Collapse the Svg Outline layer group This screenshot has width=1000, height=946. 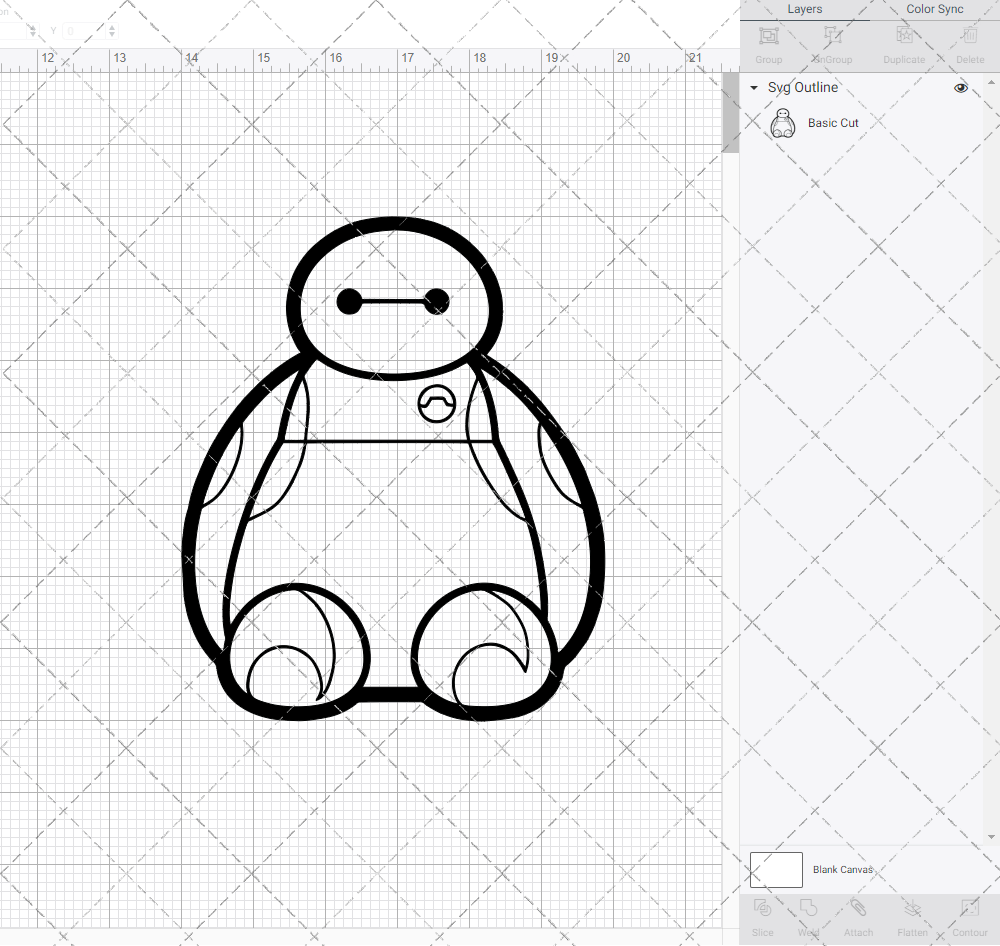click(x=753, y=88)
